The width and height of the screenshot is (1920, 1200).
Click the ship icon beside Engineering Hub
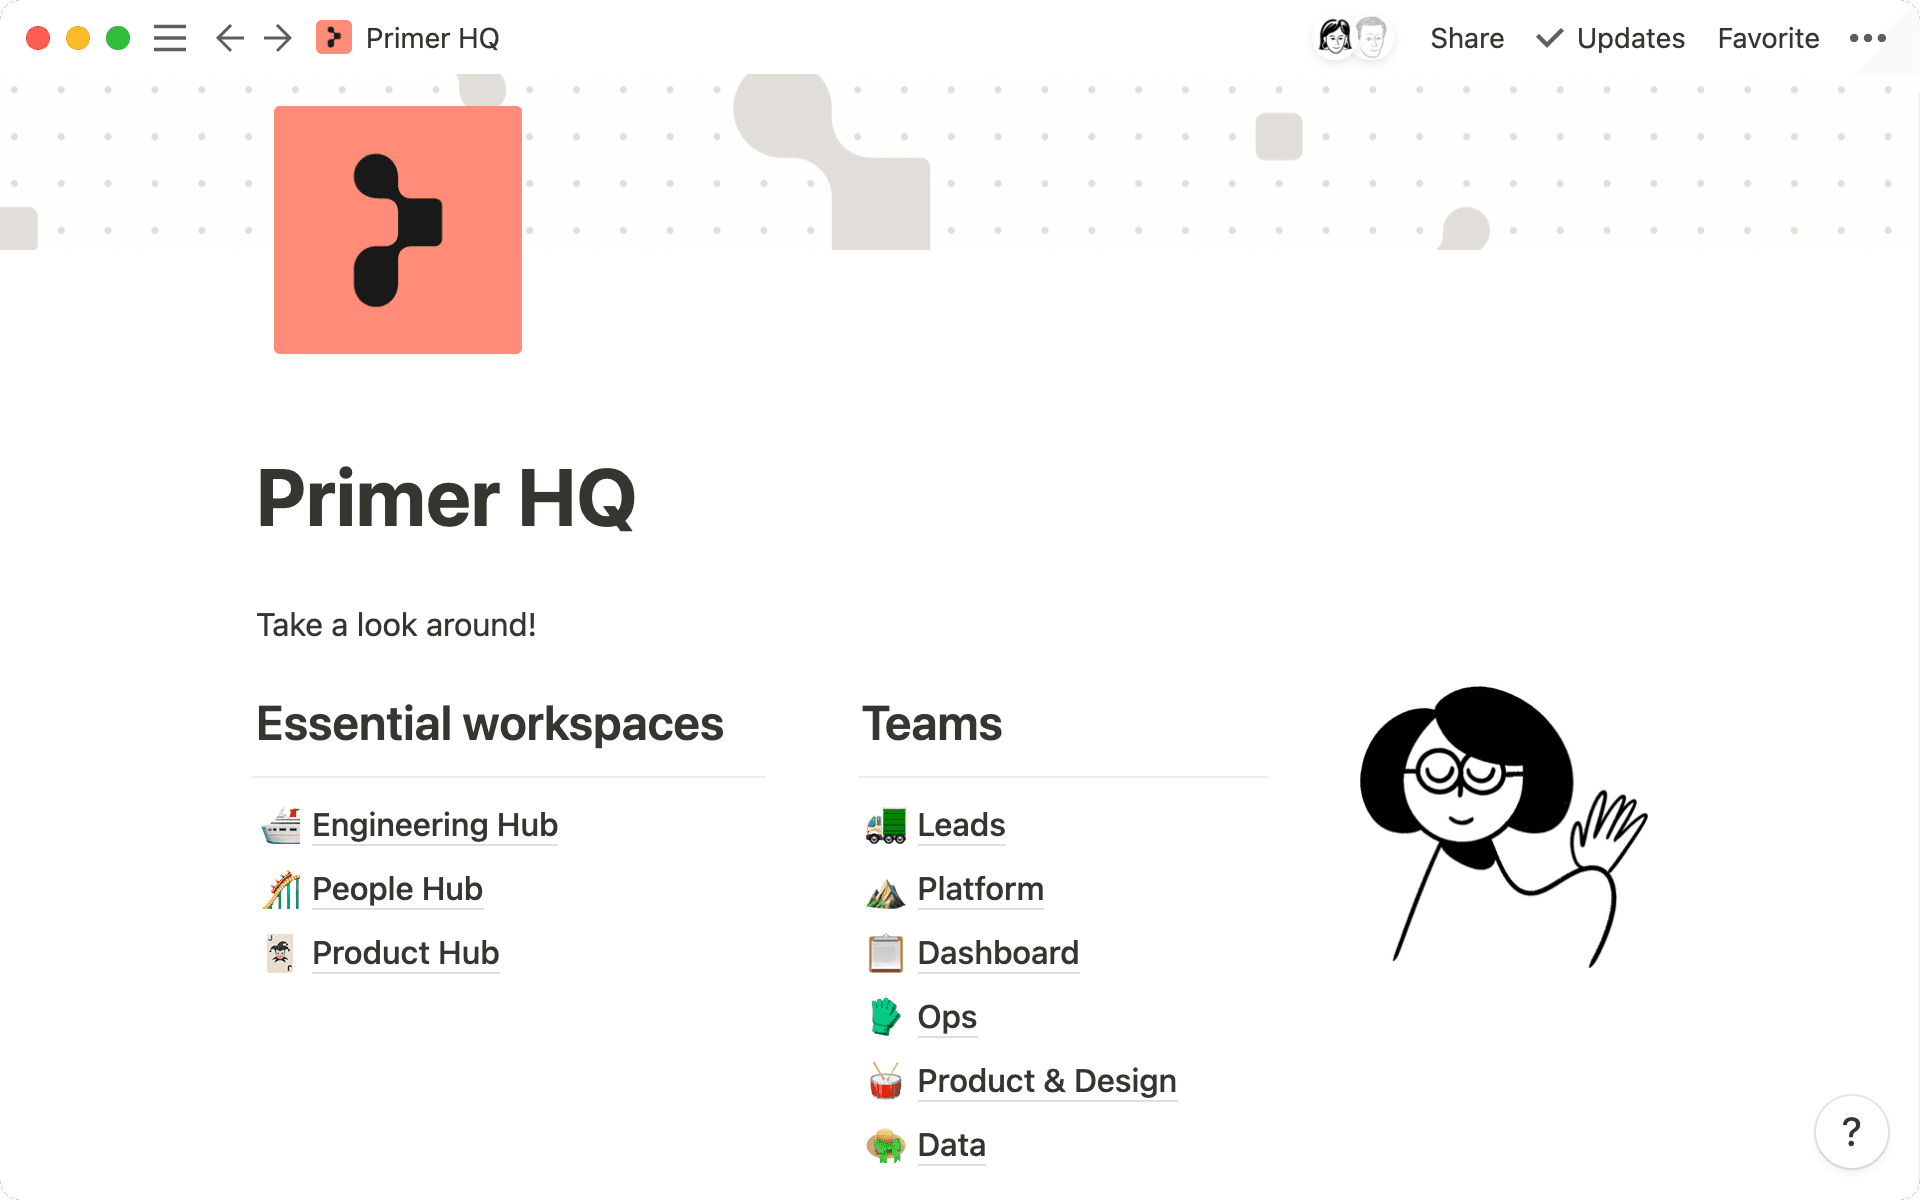(x=281, y=826)
